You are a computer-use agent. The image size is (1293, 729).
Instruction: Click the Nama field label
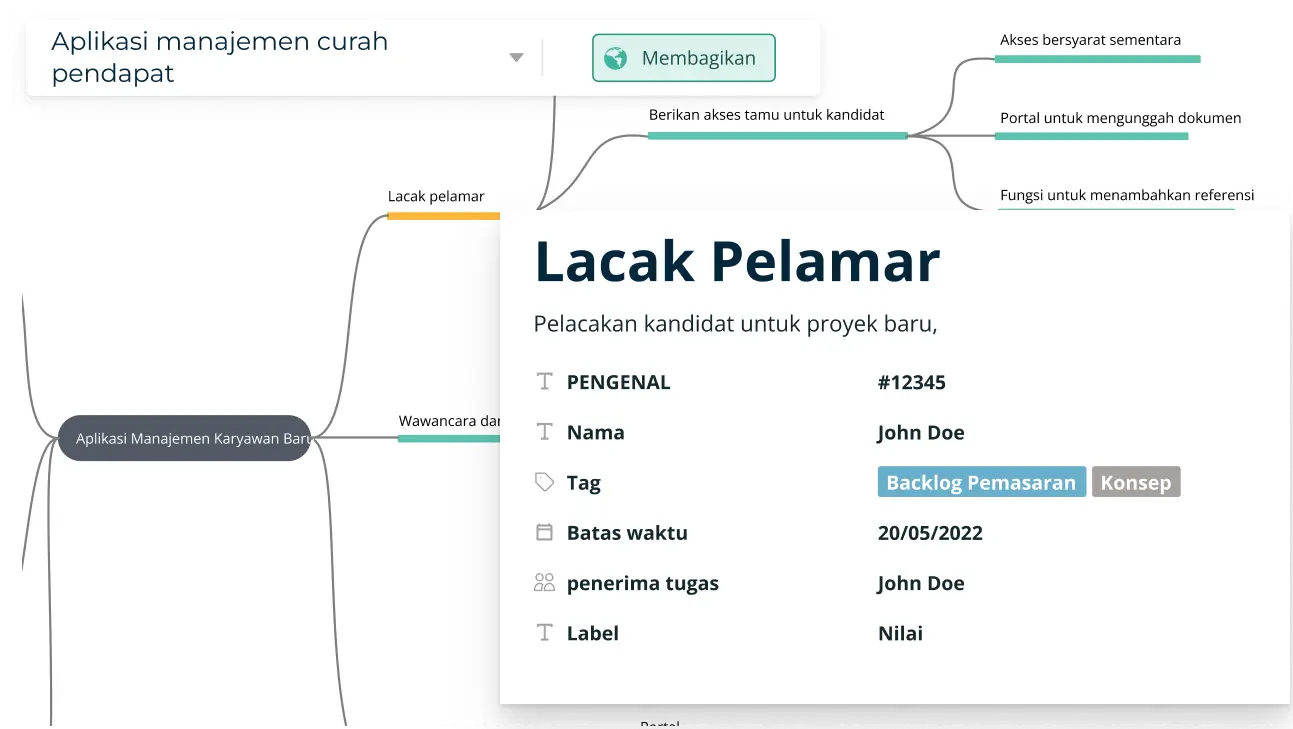coord(595,432)
